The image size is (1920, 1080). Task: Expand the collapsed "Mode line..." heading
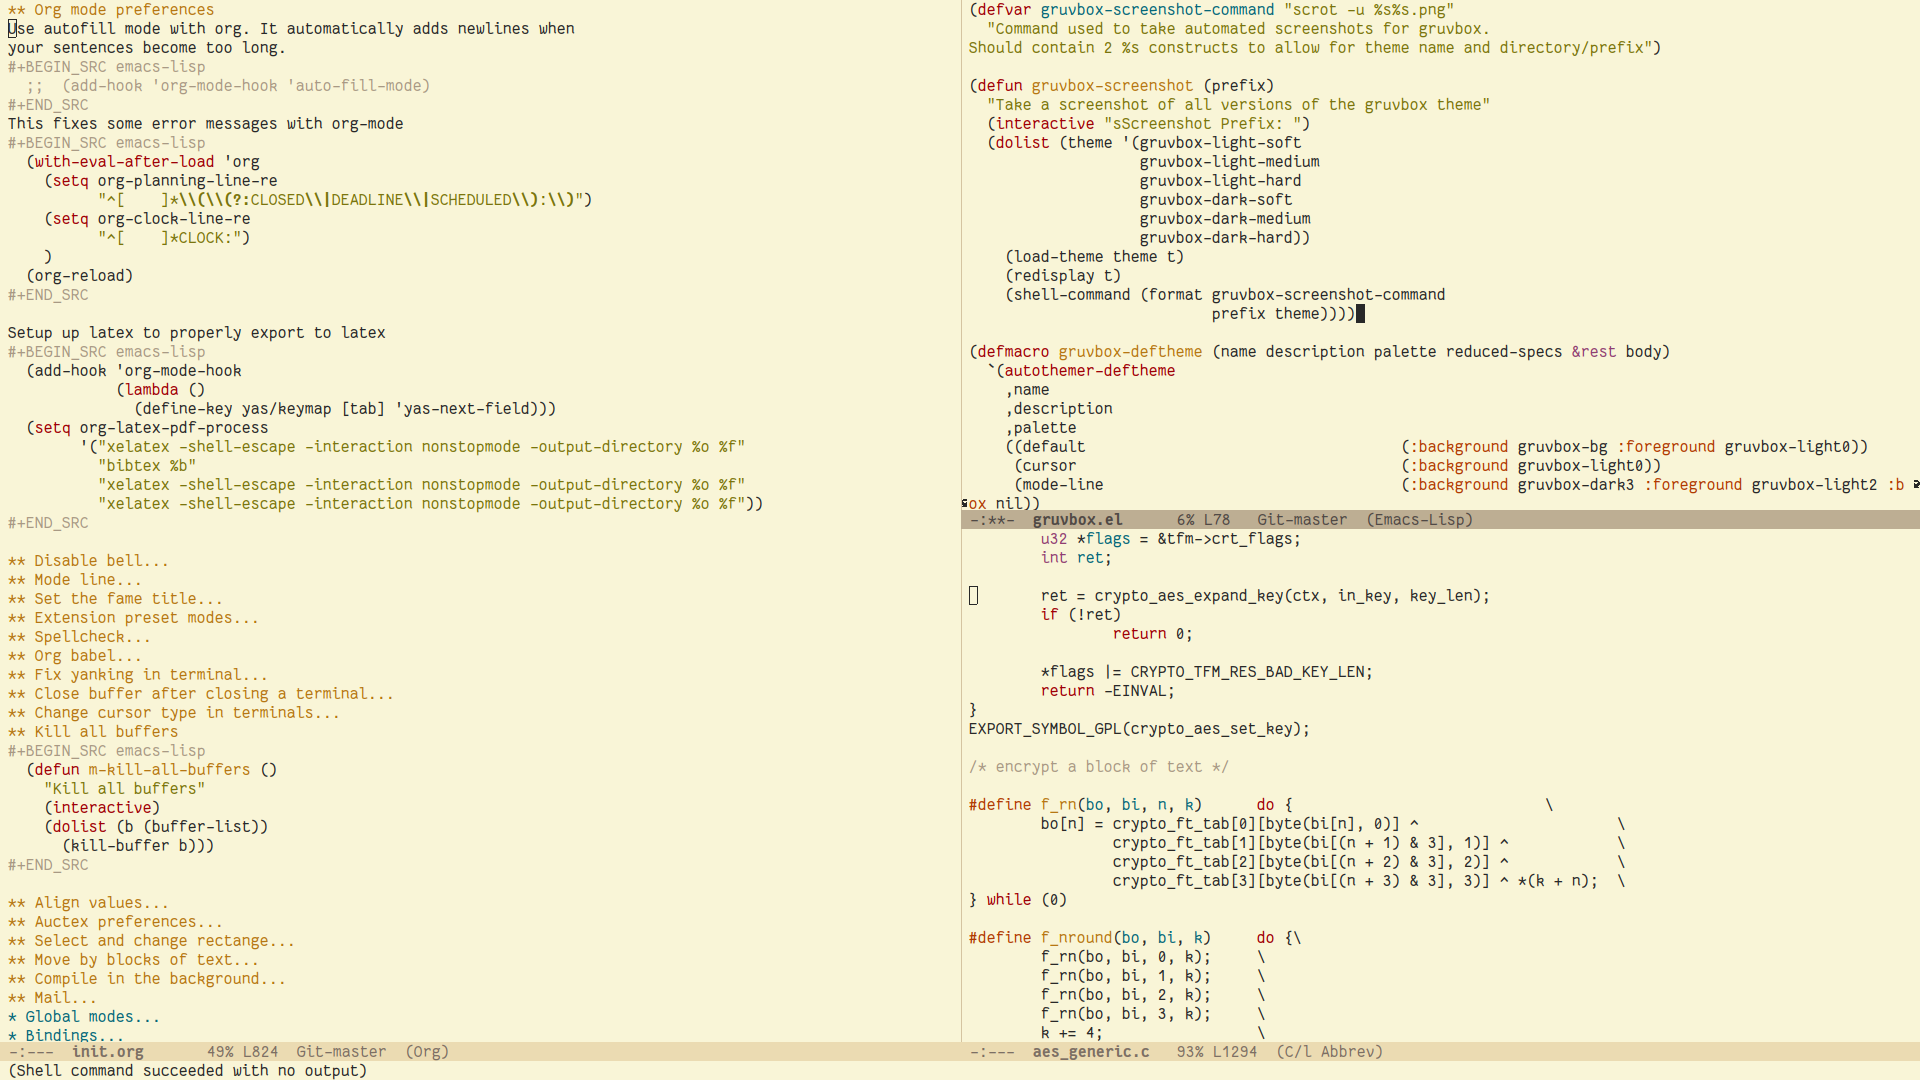pos(87,580)
